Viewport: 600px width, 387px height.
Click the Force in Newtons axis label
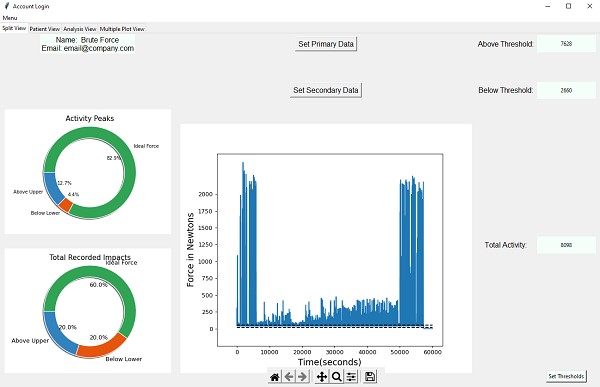[x=190, y=250]
